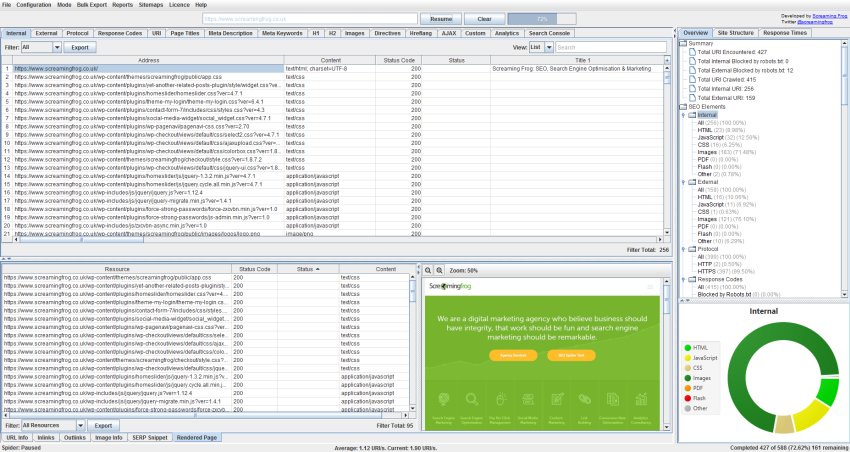Open the Configuration menu

[x=34, y=5]
